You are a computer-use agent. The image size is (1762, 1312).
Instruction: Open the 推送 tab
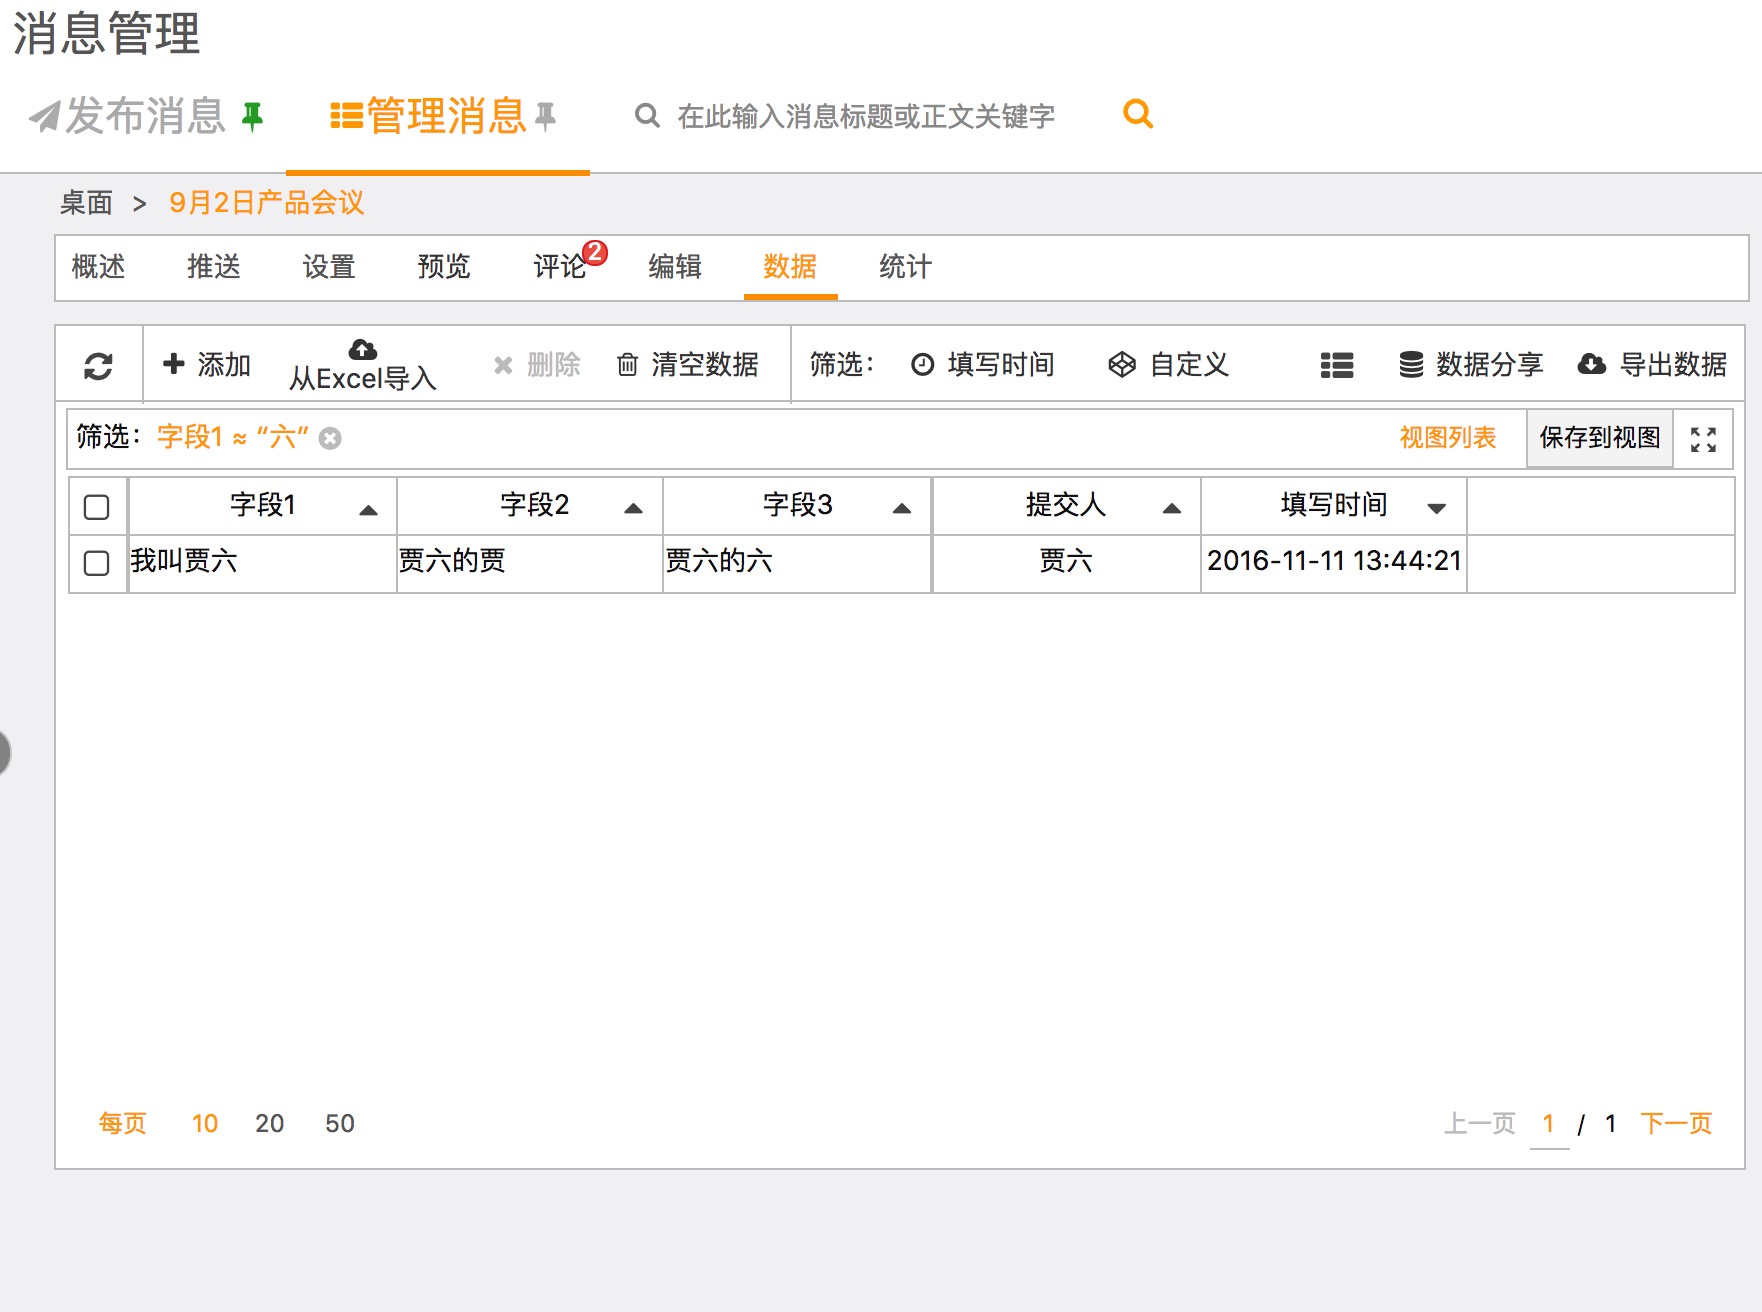pos(214,267)
